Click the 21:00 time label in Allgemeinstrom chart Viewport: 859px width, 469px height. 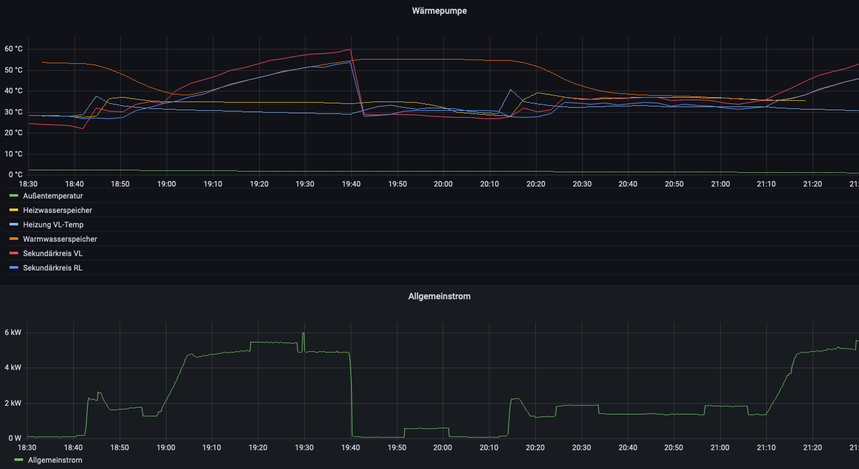point(720,448)
